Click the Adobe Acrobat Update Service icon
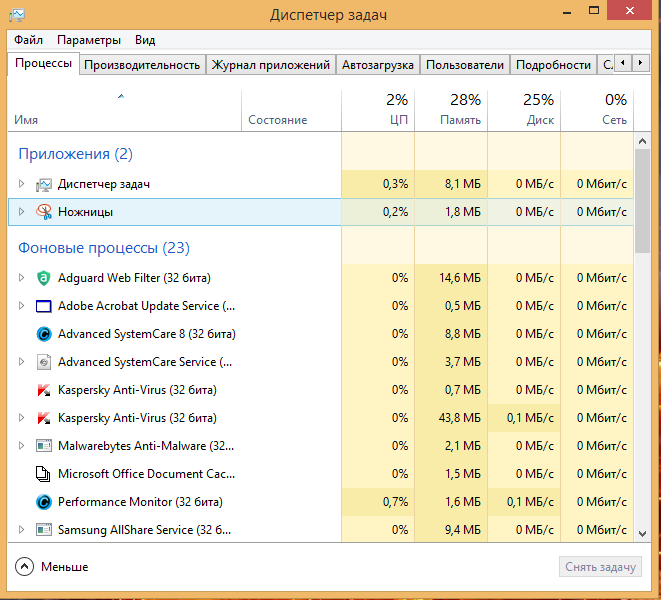This screenshot has width=661, height=600. [x=44, y=306]
